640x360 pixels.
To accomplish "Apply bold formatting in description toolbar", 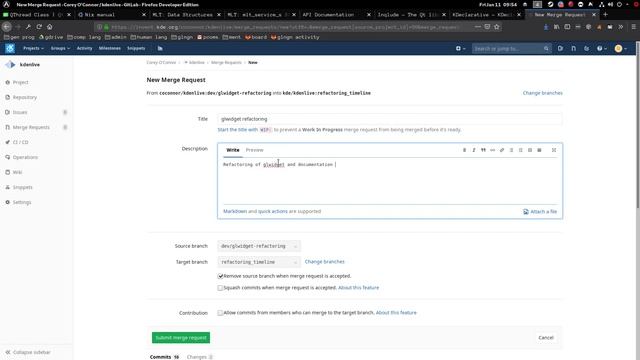I will click(464, 150).
